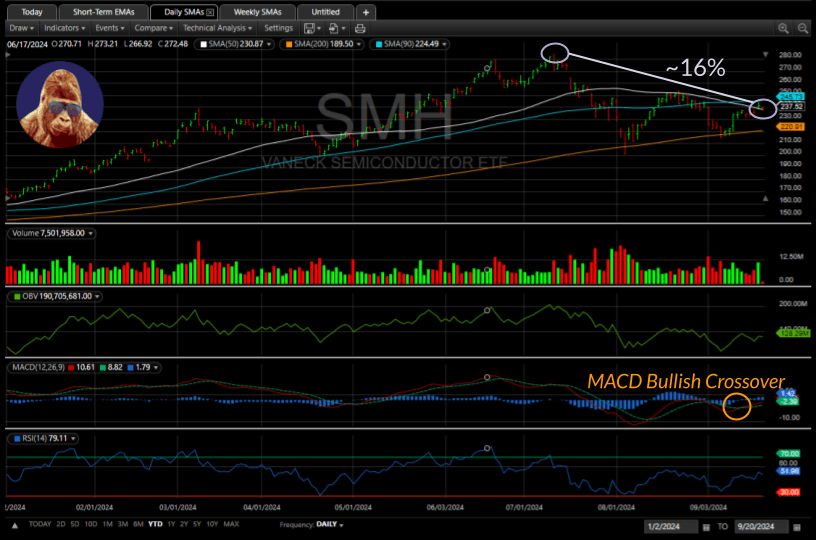Viewport: 816px width, 540px height.
Task: Select the 1Y time range
Action: point(171,524)
